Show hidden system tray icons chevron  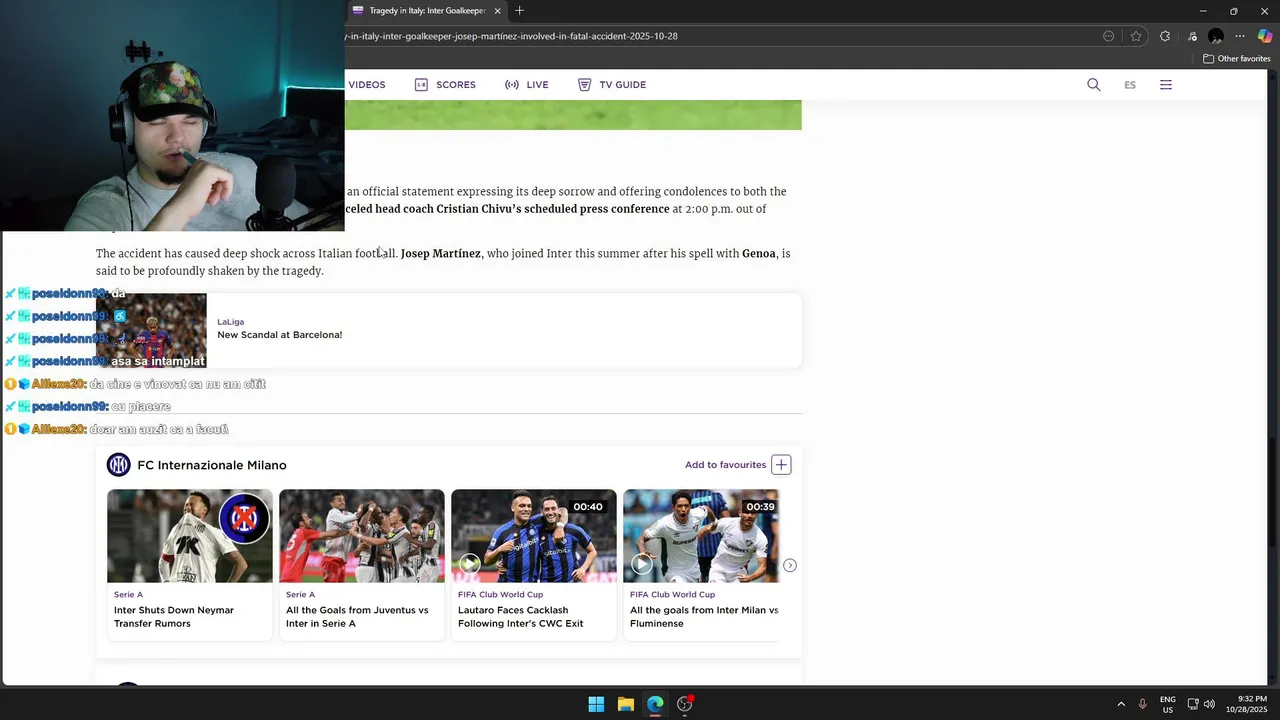(1121, 704)
